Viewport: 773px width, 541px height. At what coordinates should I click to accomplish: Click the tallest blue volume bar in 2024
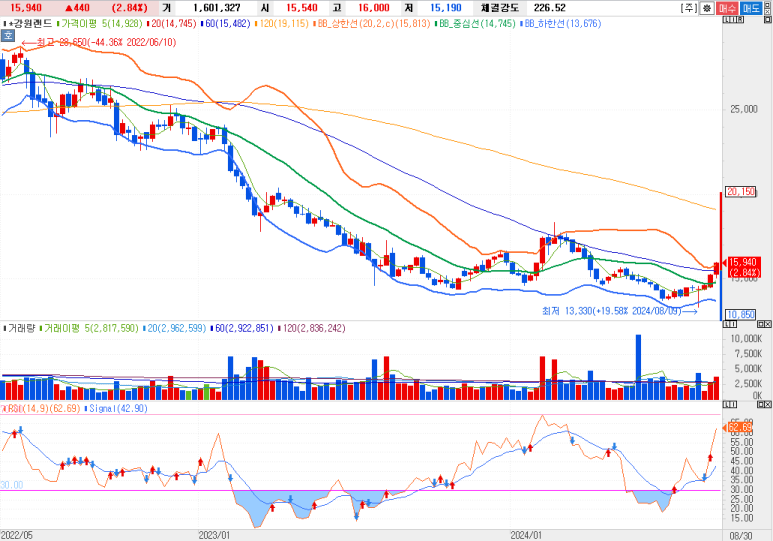pos(638,367)
